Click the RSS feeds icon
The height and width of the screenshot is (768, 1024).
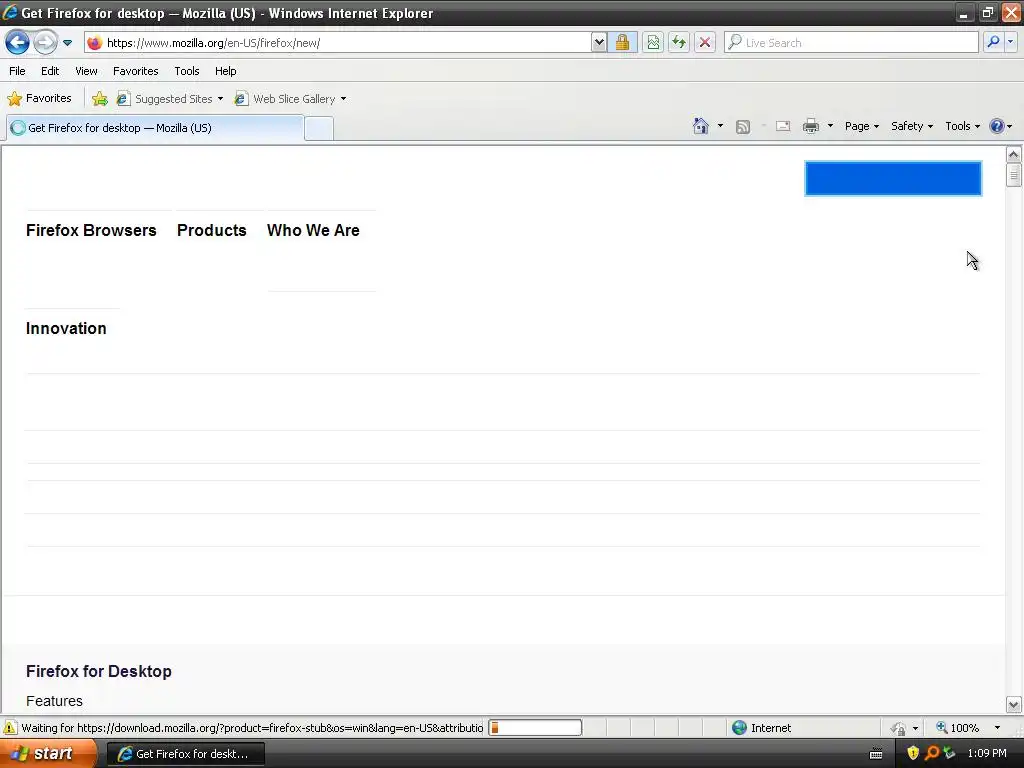point(743,127)
